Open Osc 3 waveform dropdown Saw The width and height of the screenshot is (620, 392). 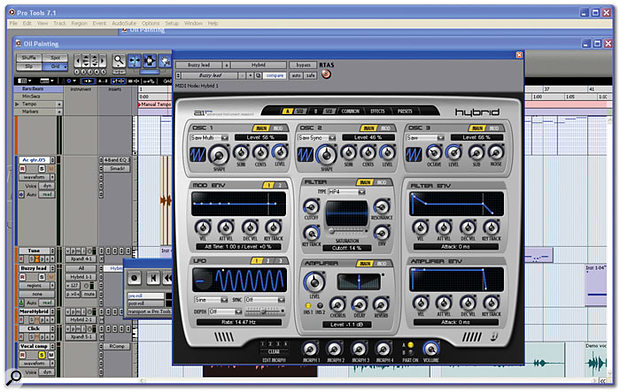pyautogui.click(x=425, y=138)
